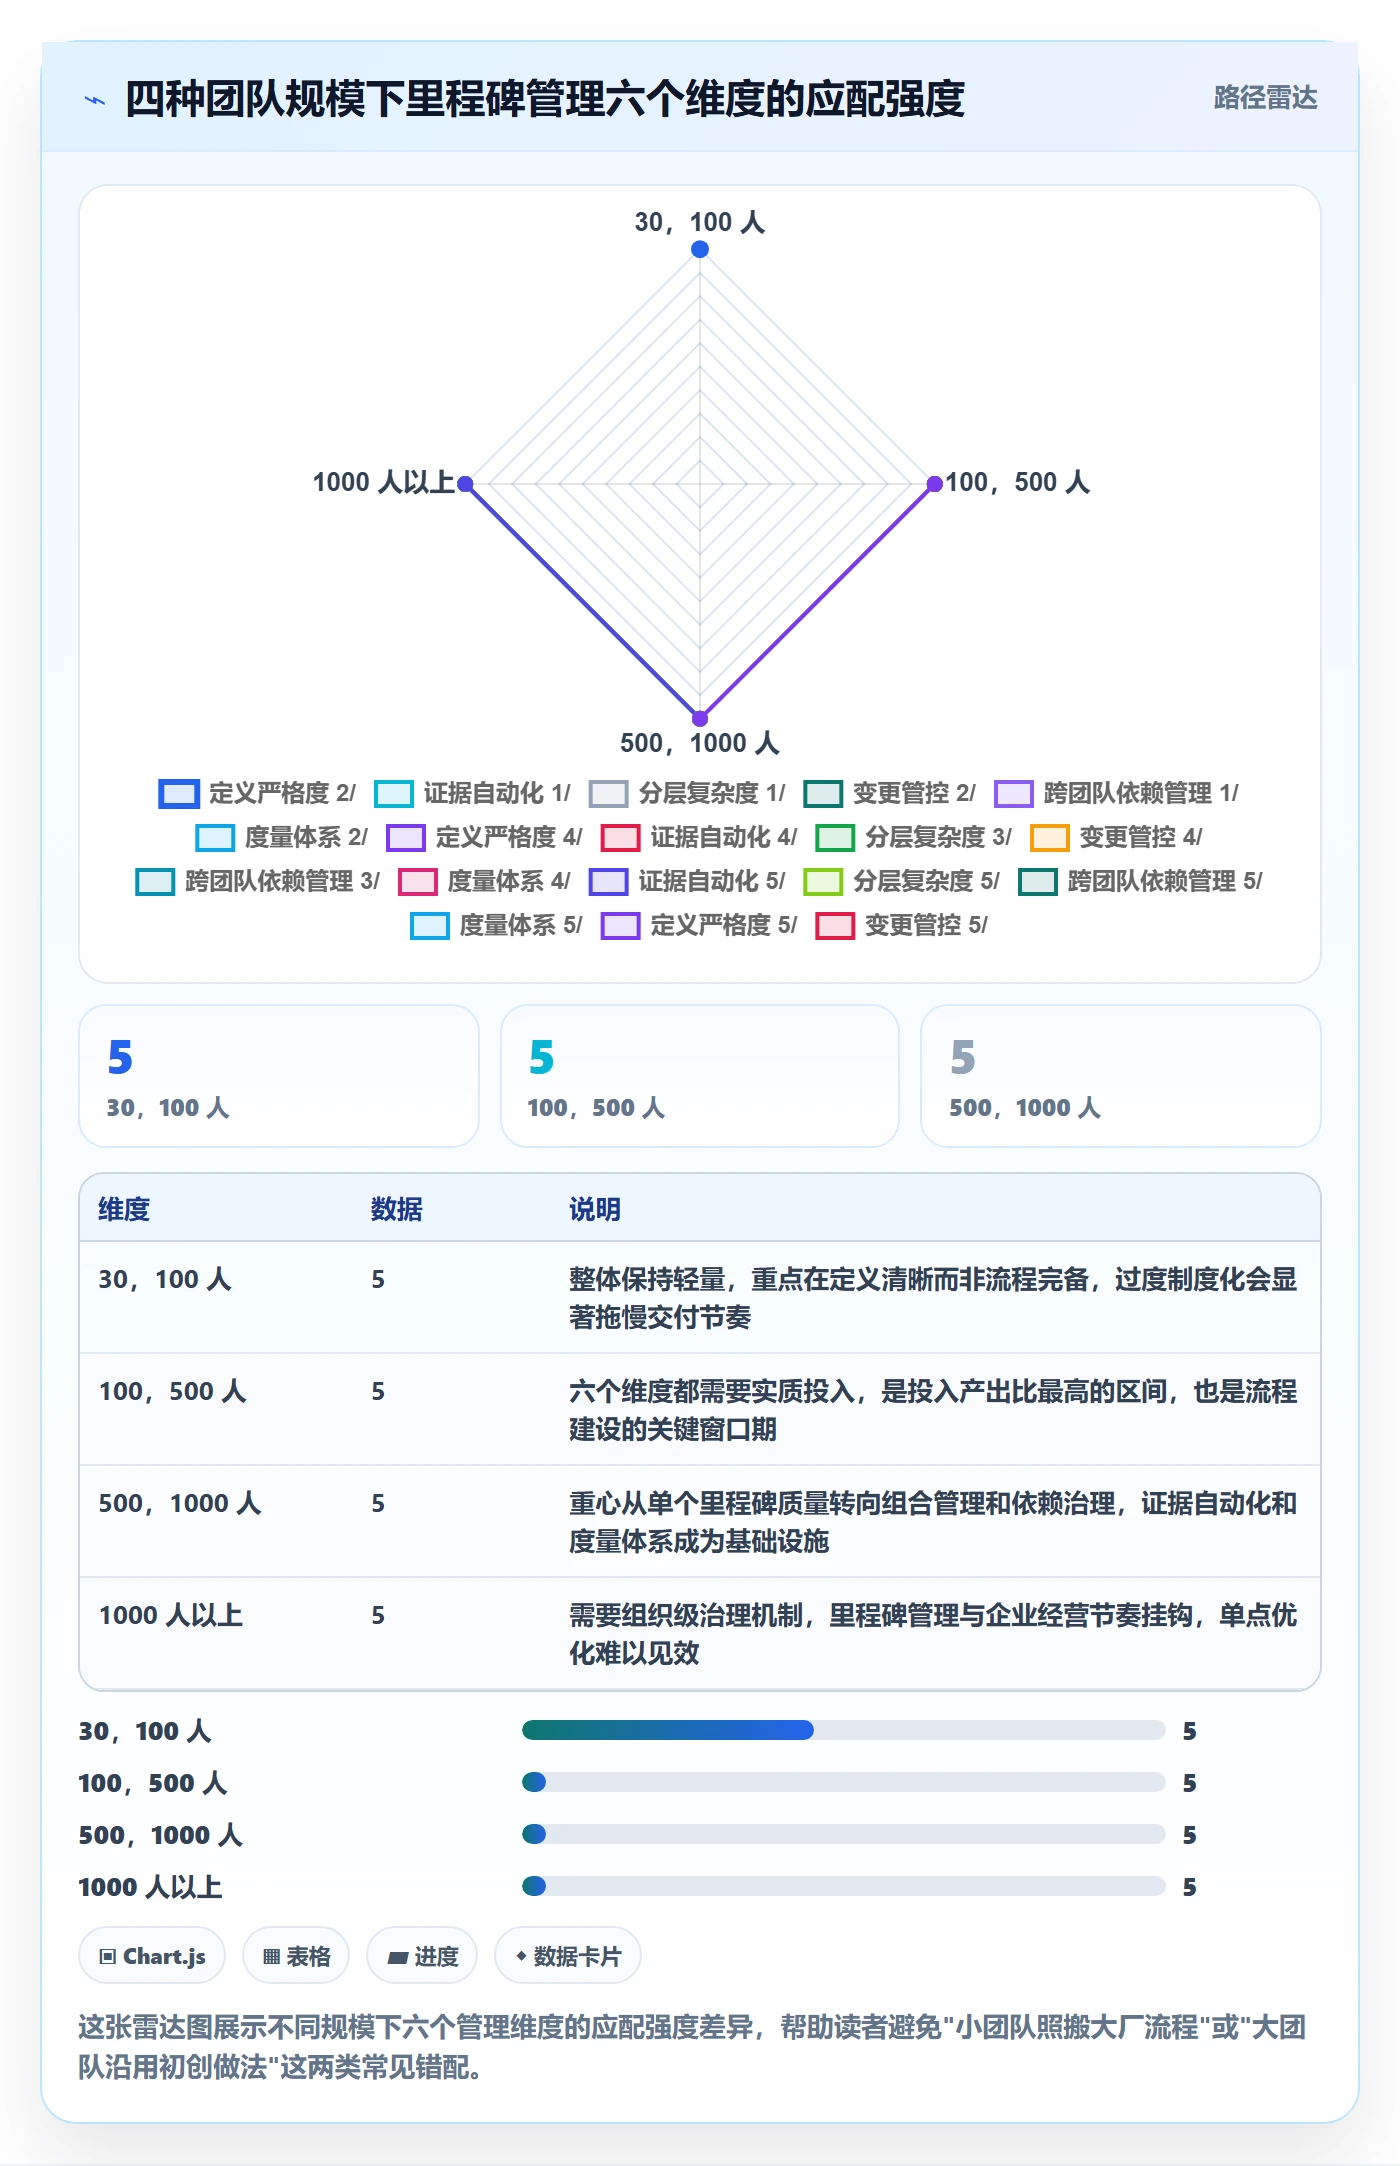Click the 定义严格度 4/ legend color swatch
Image resolution: width=1400 pixels, height=2166 pixels.
pyautogui.click(x=406, y=837)
